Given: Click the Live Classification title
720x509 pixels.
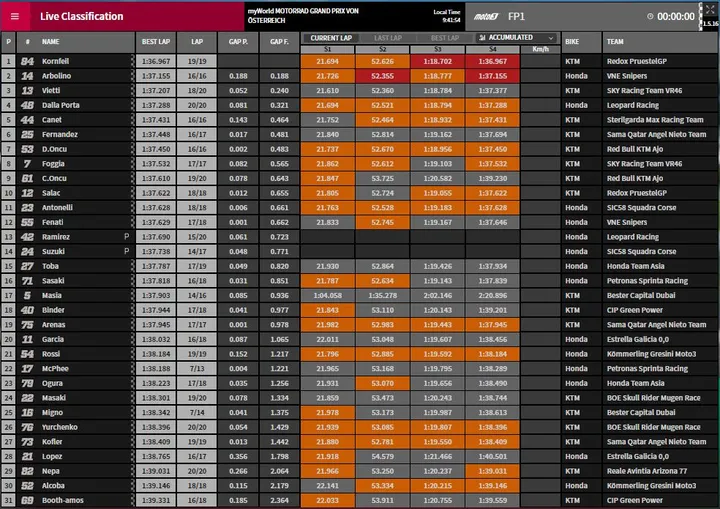Looking at the screenshot, I should click(82, 17).
